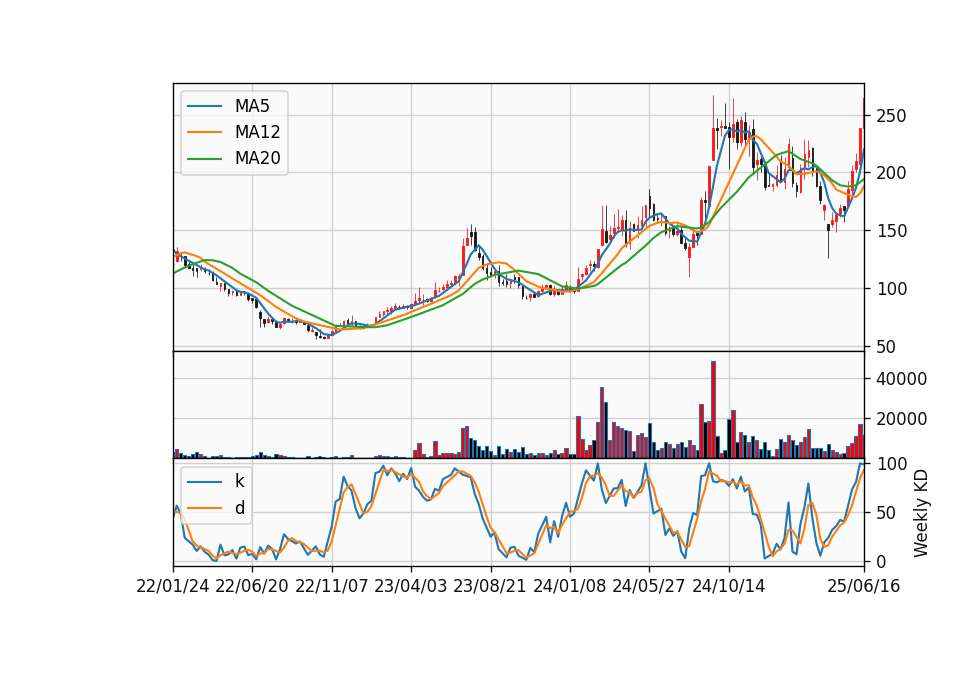Click the orange d legend line sample
The width and height of the screenshot is (960, 690).
(x=204, y=508)
